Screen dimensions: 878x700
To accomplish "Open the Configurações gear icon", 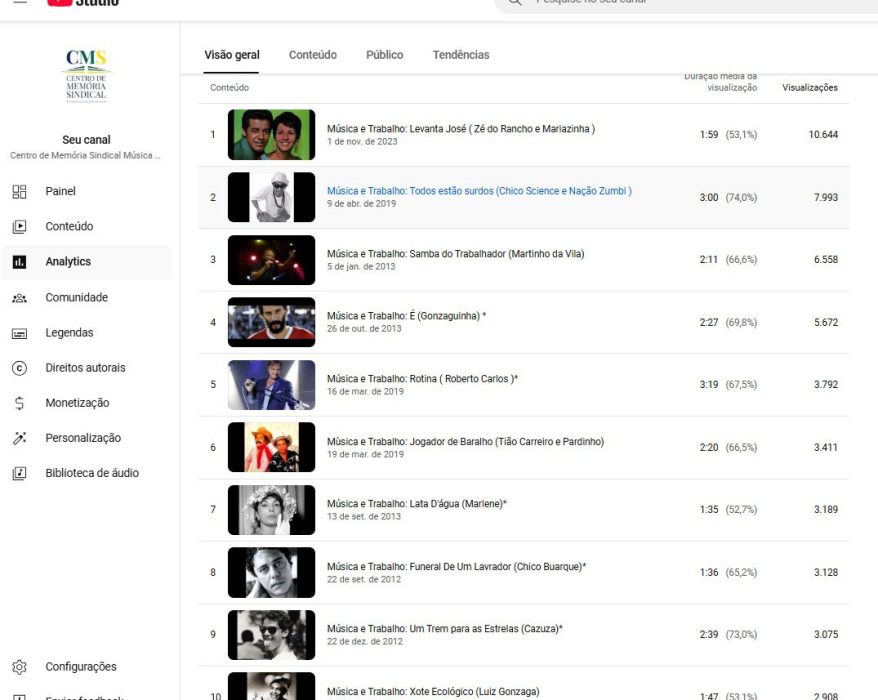I will pyautogui.click(x=19, y=667).
